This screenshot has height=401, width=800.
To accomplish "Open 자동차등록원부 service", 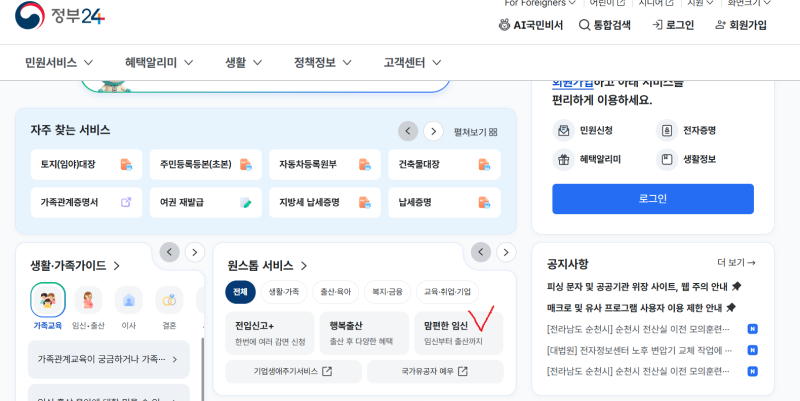I will click(x=325, y=165).
